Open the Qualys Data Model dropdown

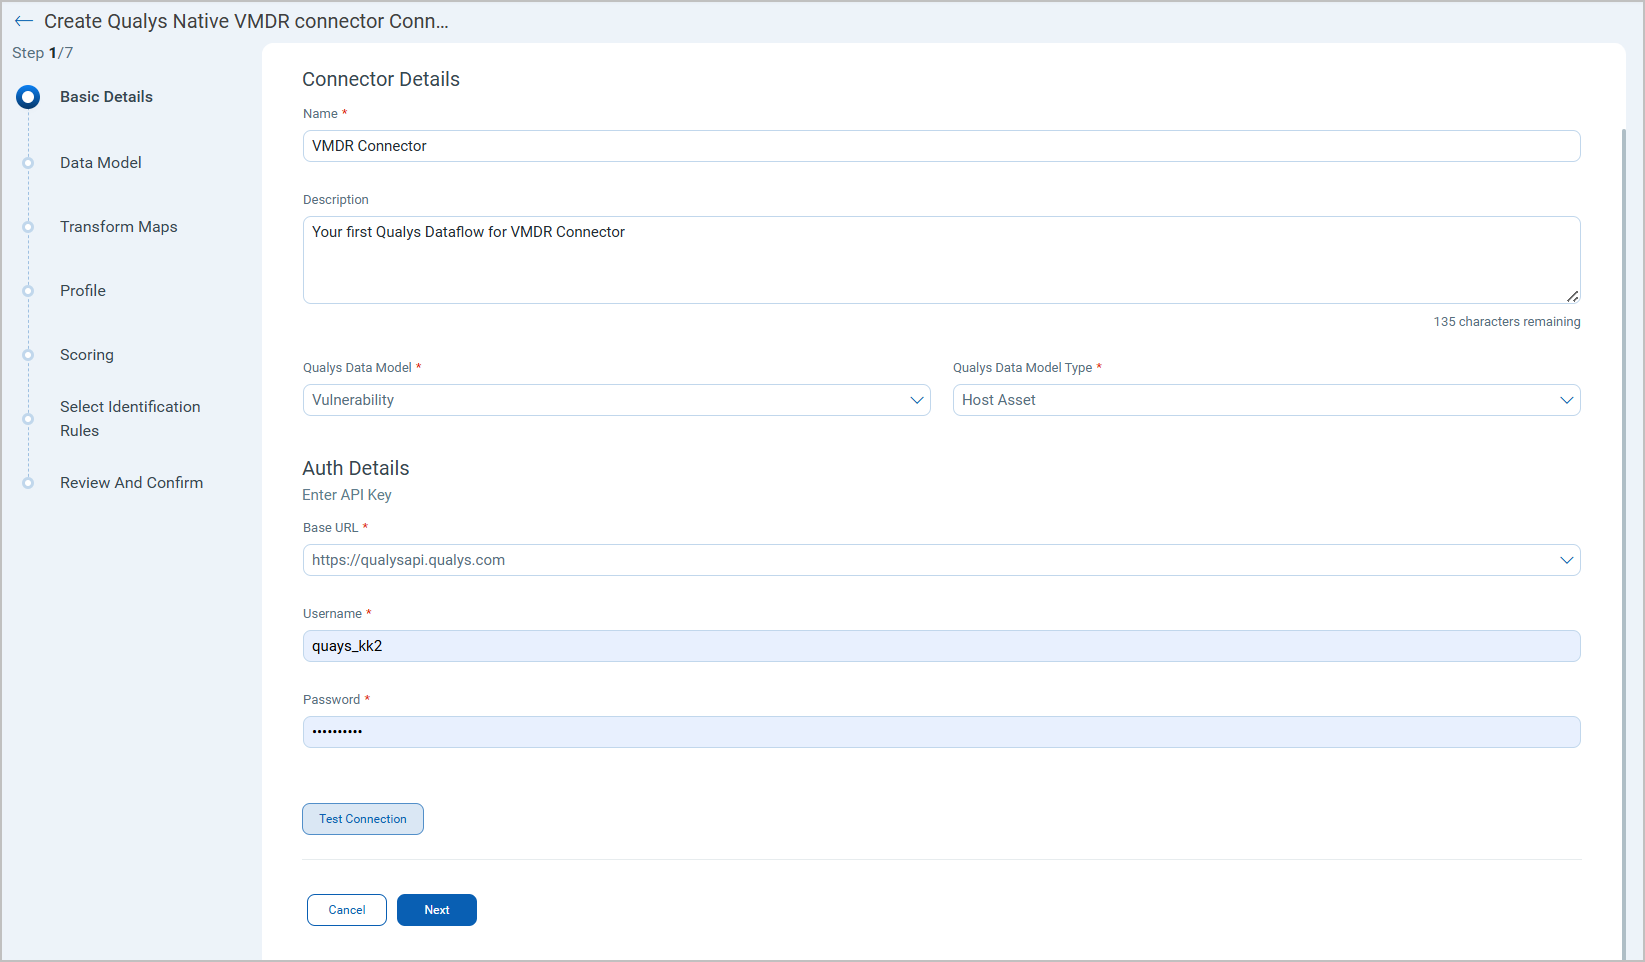tap(616, 400)
